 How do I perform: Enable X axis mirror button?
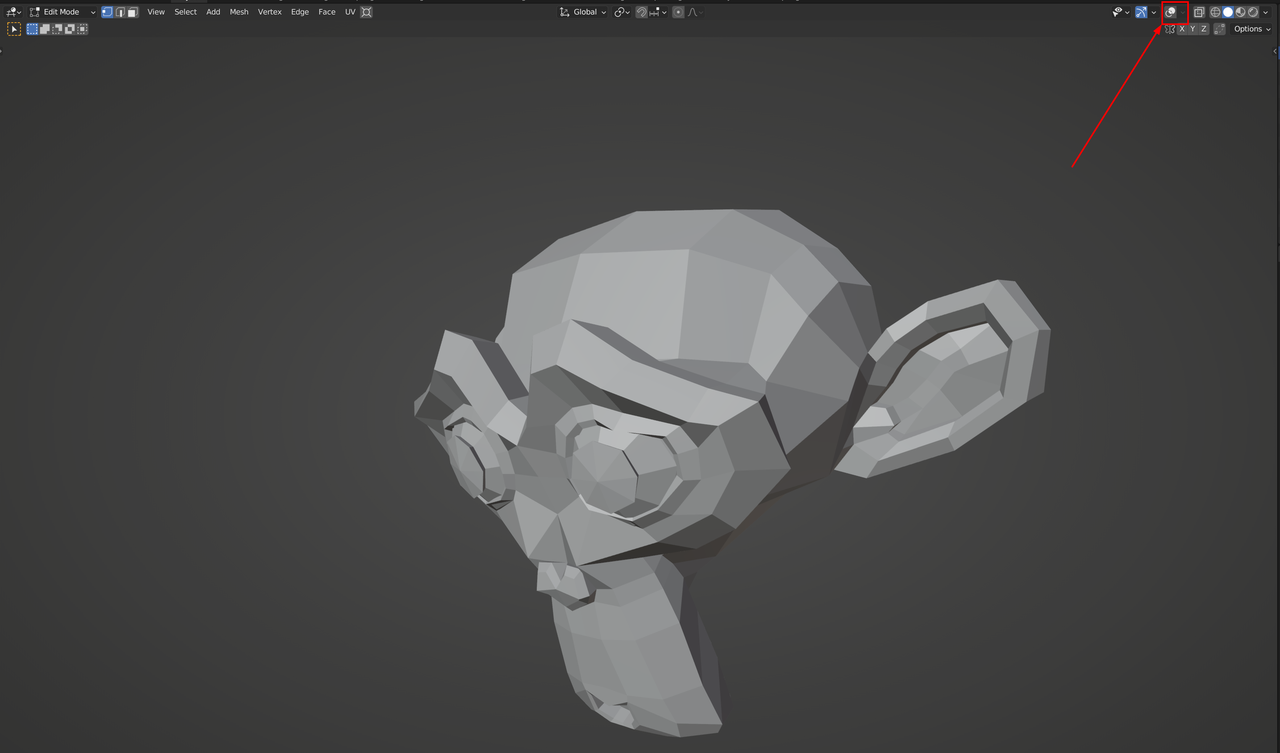[1182, 29]
